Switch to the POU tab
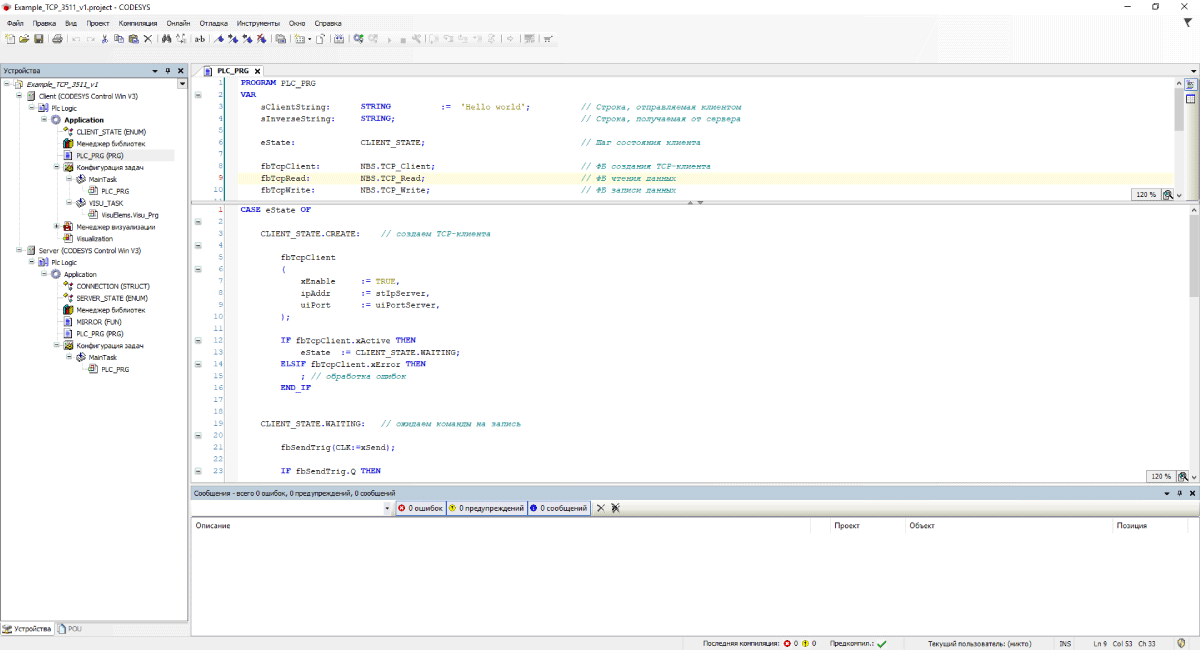The height and width of the screenshot is (650, 1200). [x=70, y=629]
